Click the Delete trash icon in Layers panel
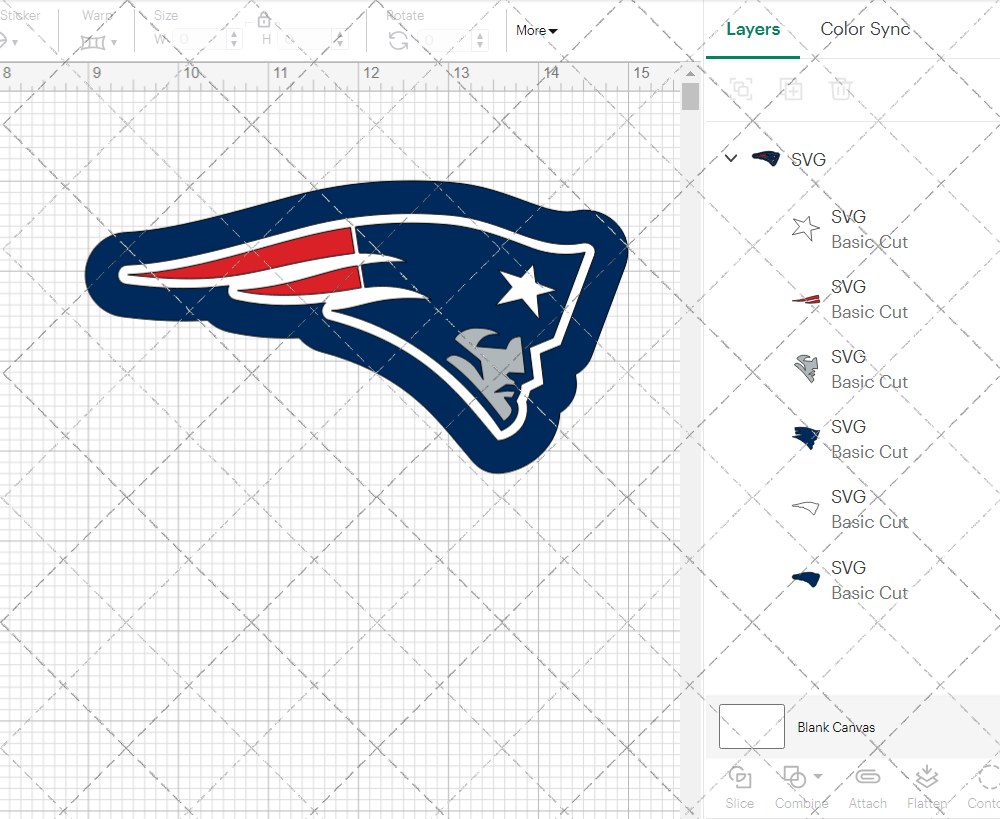The image size is (1000, 819). tap(841, 89)
